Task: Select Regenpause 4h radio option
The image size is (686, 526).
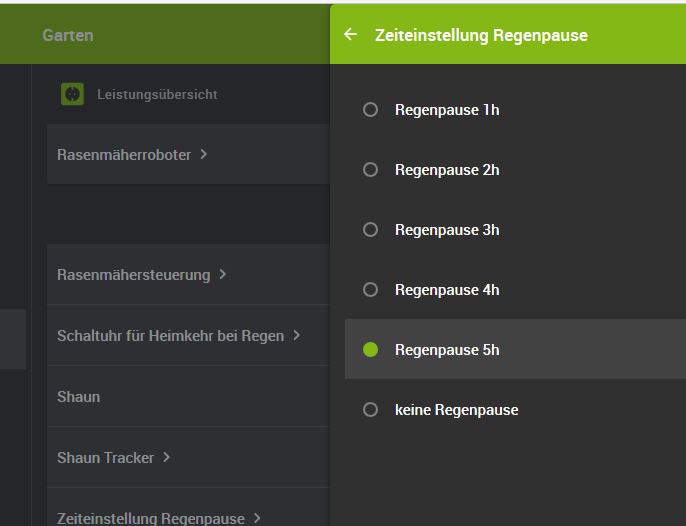Action: tap(371, 290)
